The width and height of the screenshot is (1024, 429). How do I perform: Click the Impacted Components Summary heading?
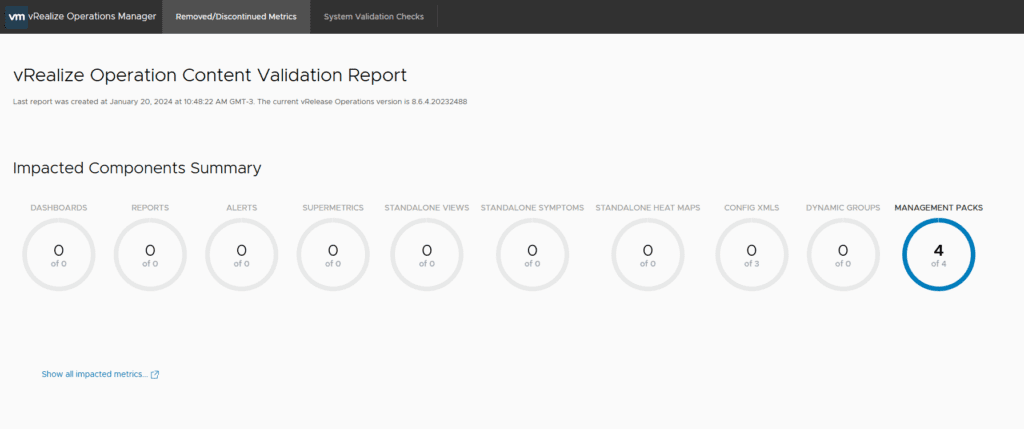coord(137,168)
